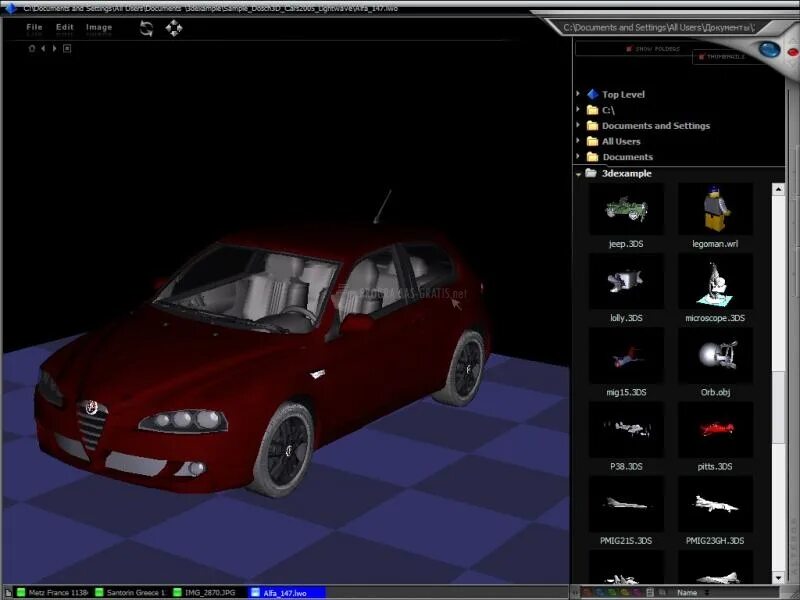
Task: Click the blue oval button at top right
Action: (769, 49)
